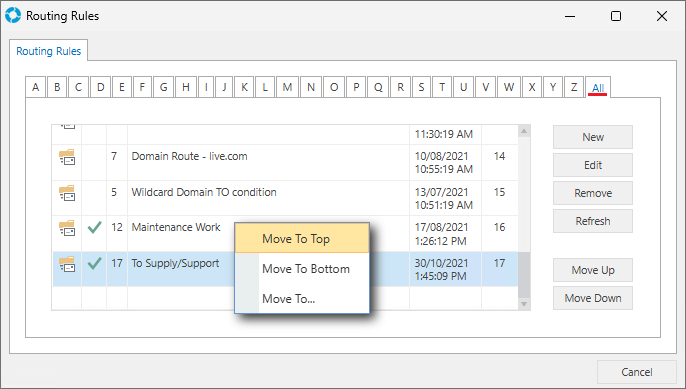
Task: Toggle the green checkmark on Maintenance Work
Action: (94, 227)
